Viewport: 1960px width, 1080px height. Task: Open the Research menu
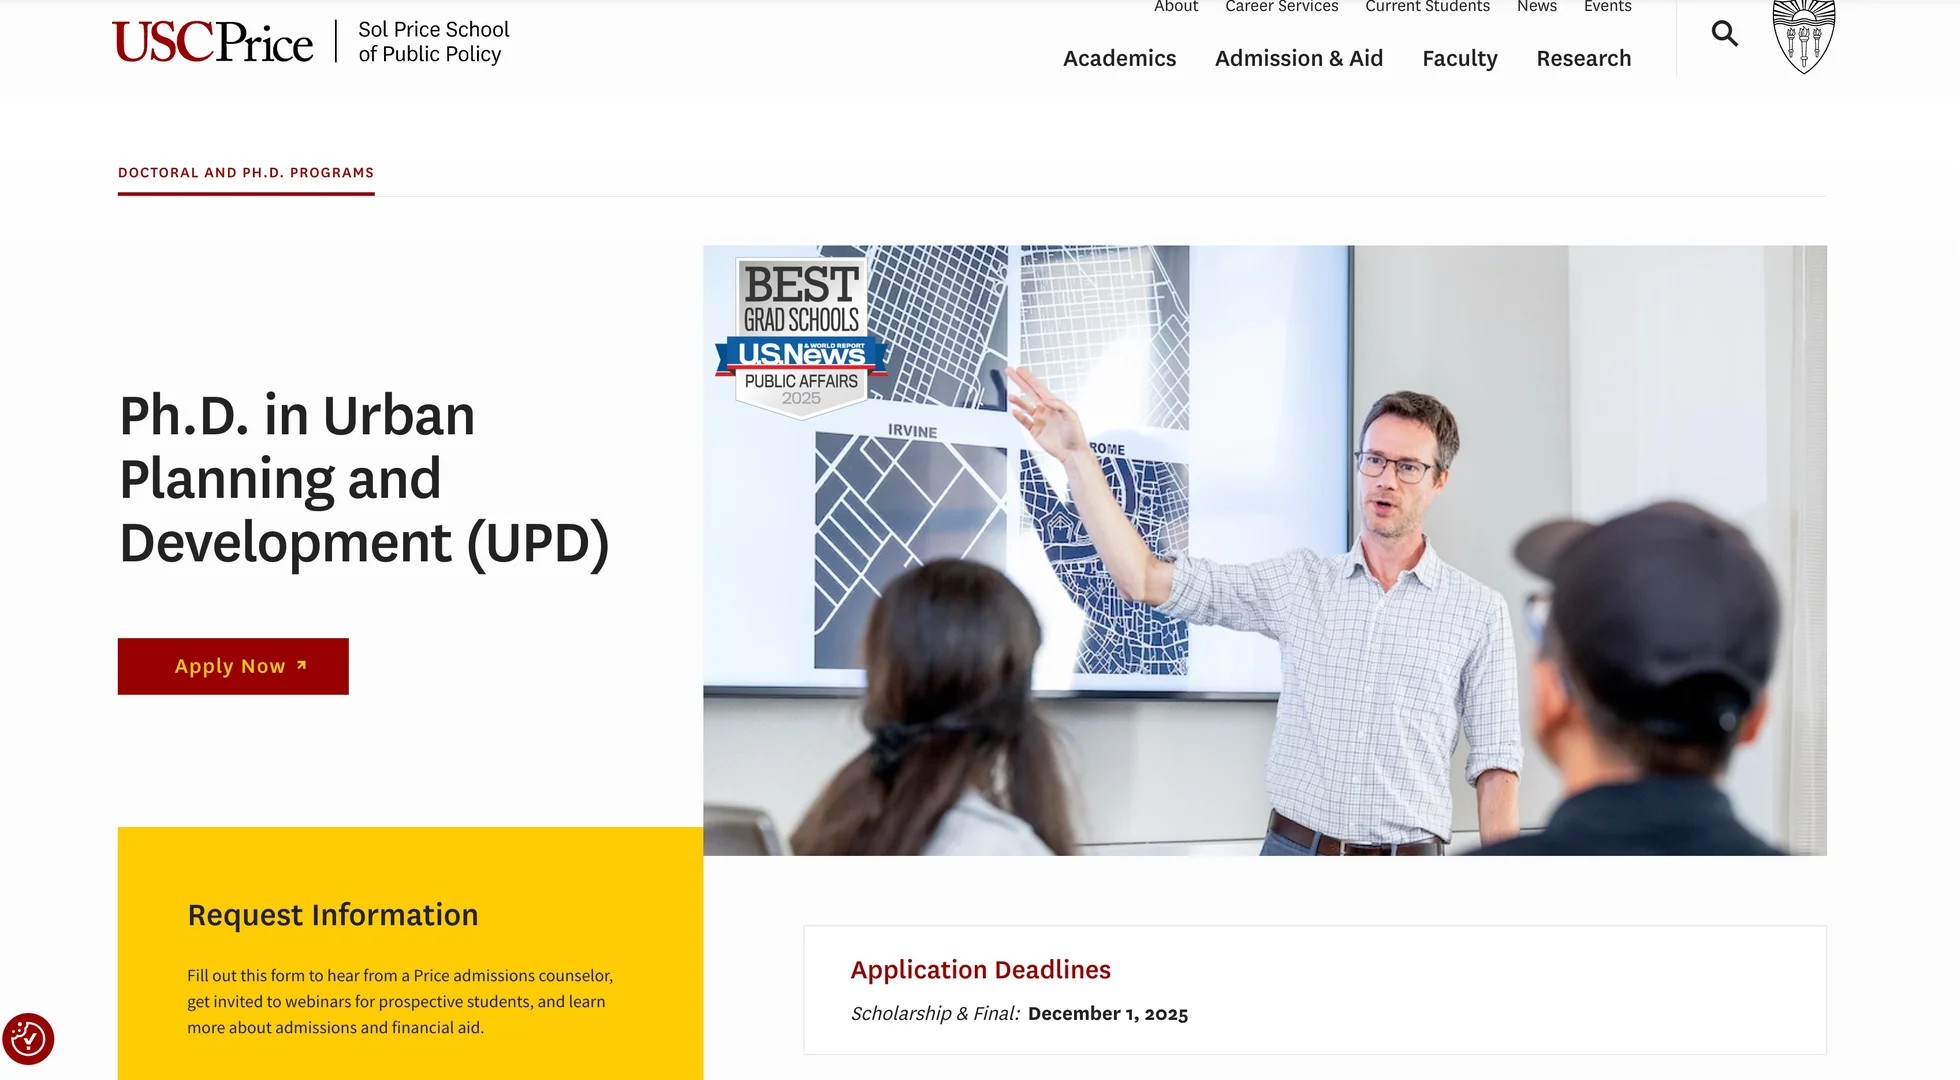point(1583,58)
